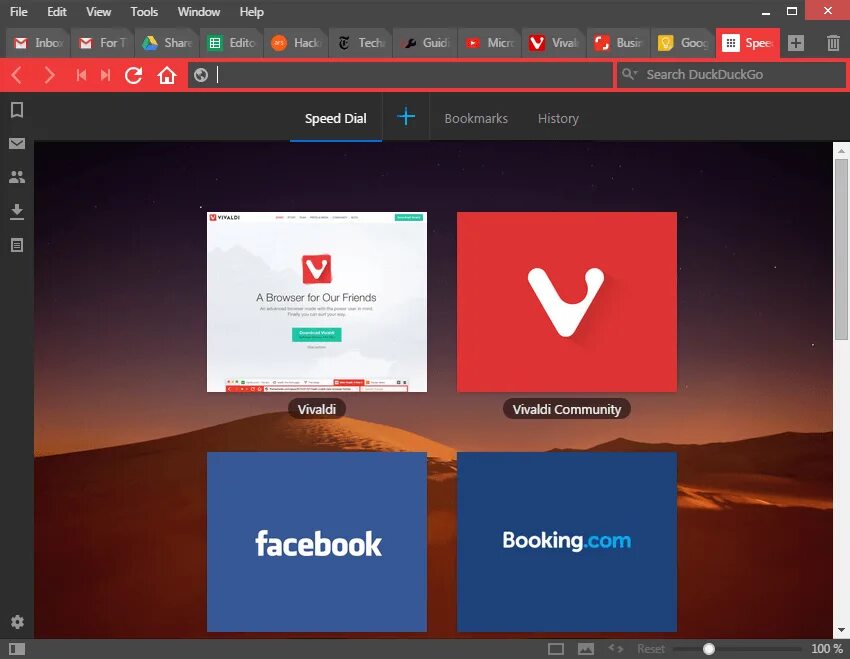Select the Speed Dial start page section
Image resolution: width=850 pixels, height=659 pixels.
(336, 118)
